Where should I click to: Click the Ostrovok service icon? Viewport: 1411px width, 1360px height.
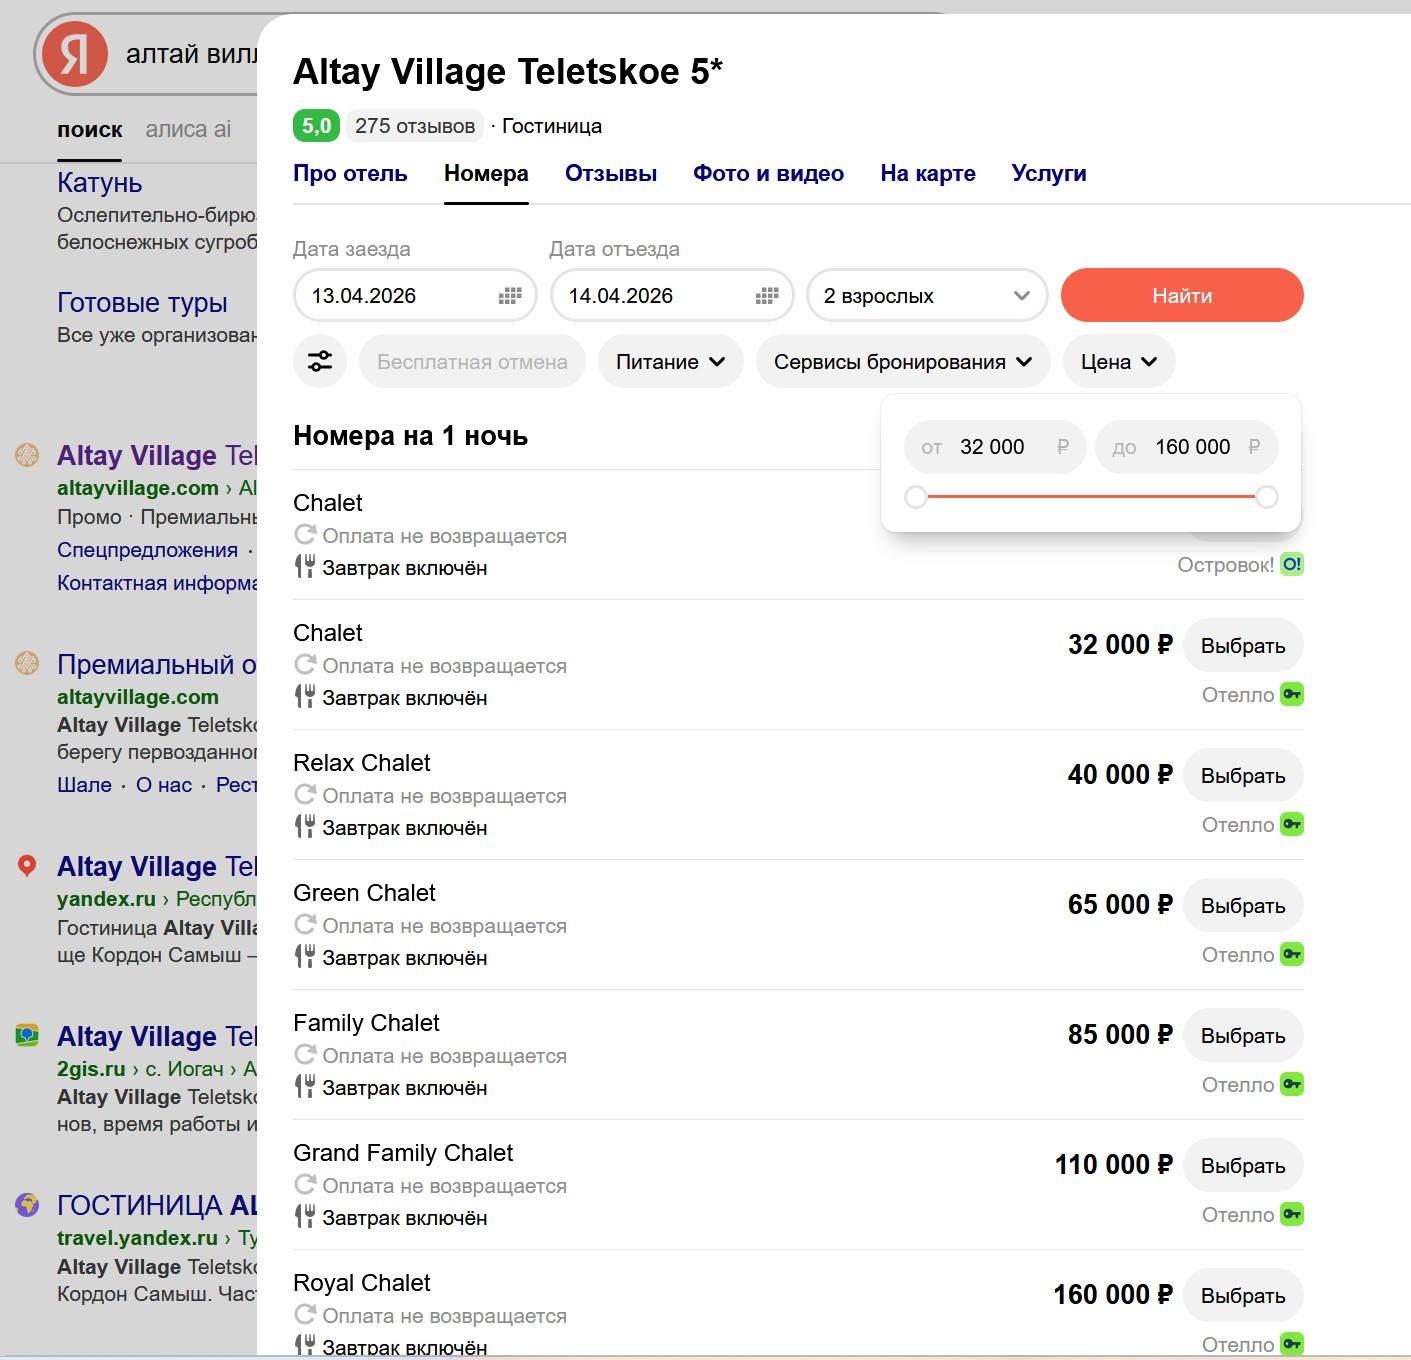[1292, 564]
